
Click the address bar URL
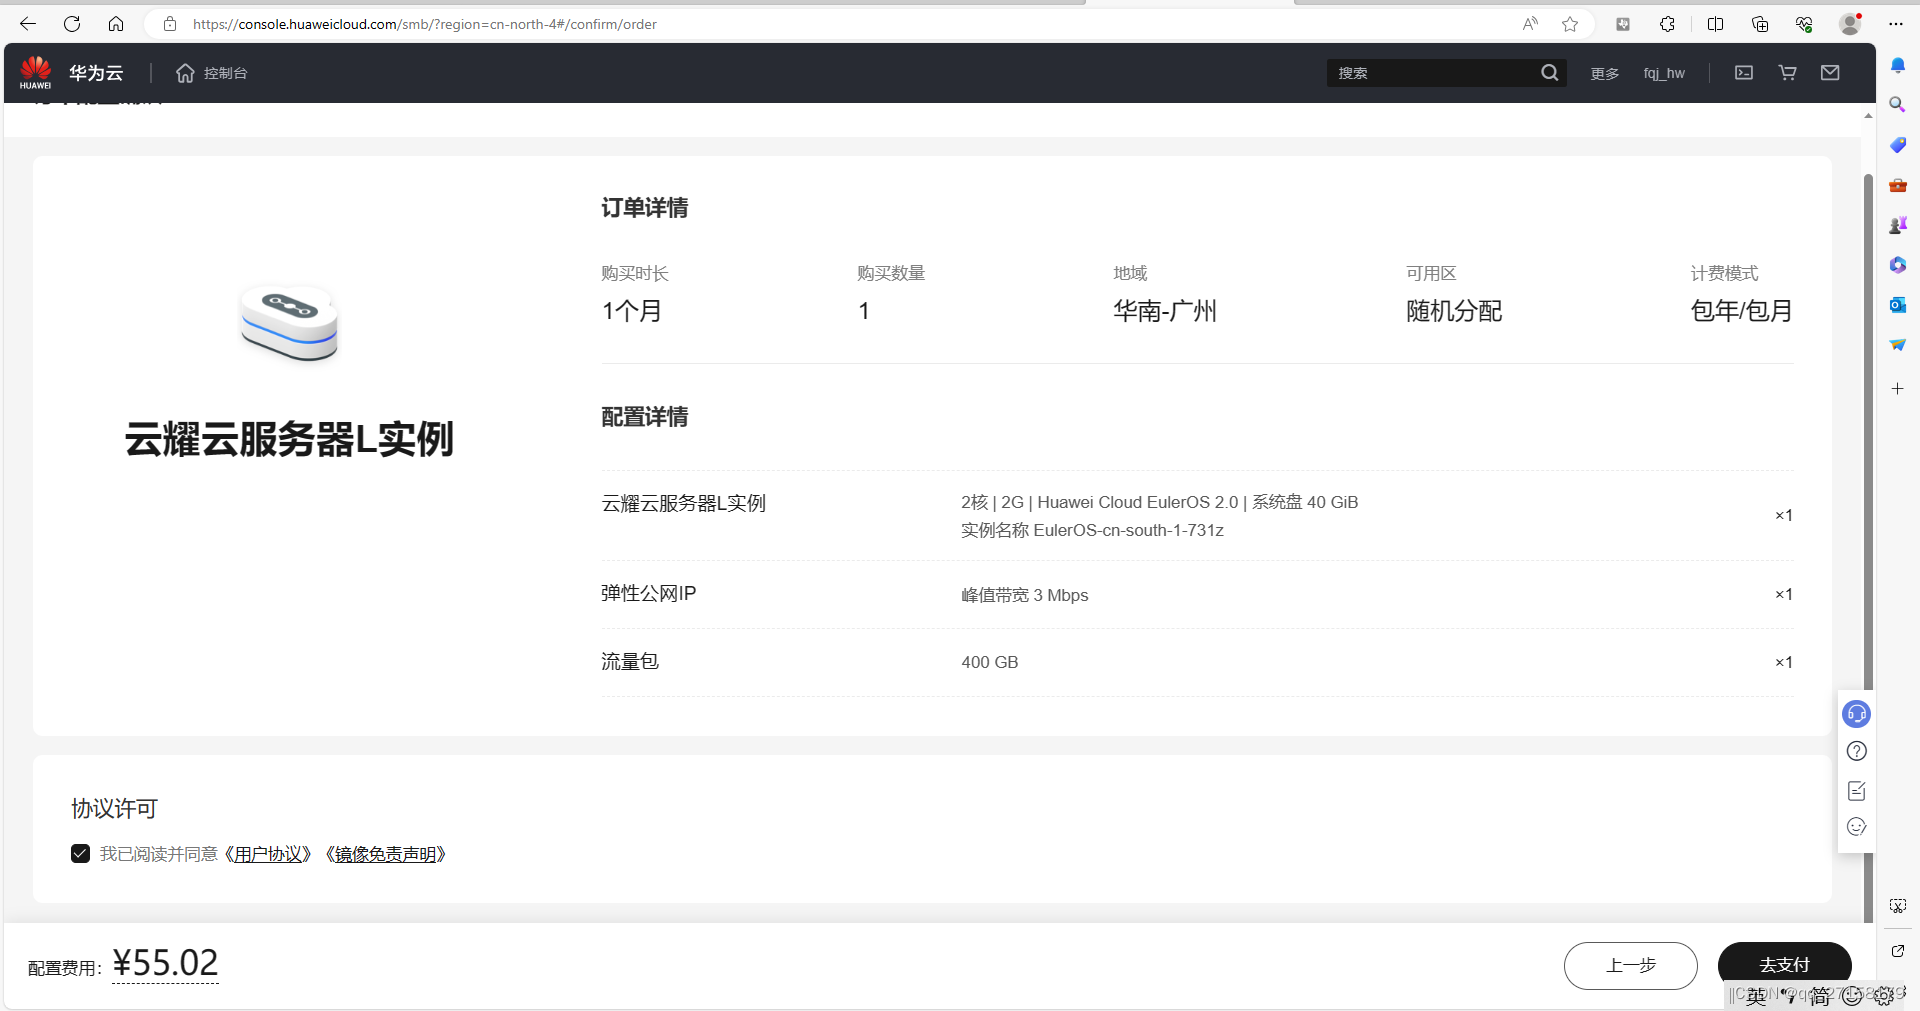425,24
